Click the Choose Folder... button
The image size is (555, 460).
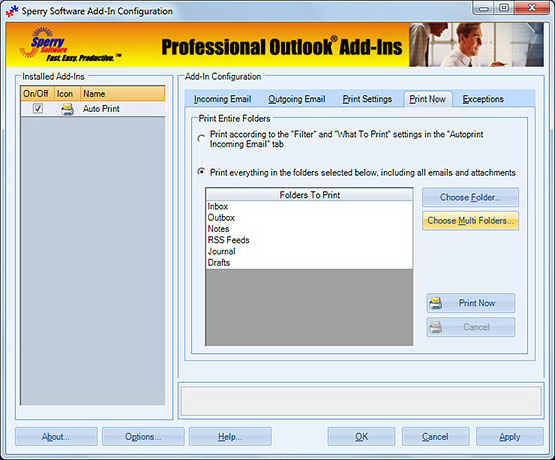point(470,197)
